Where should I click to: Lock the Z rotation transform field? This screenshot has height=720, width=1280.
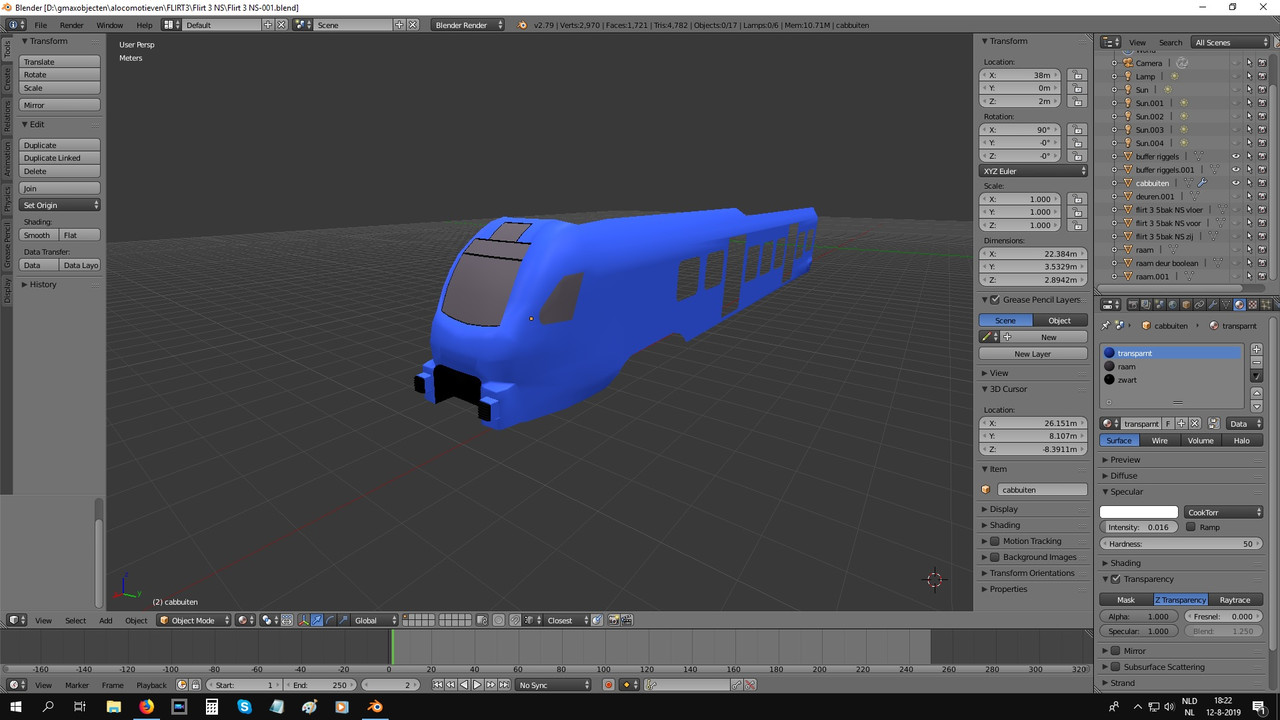[x=1076, y=156]
